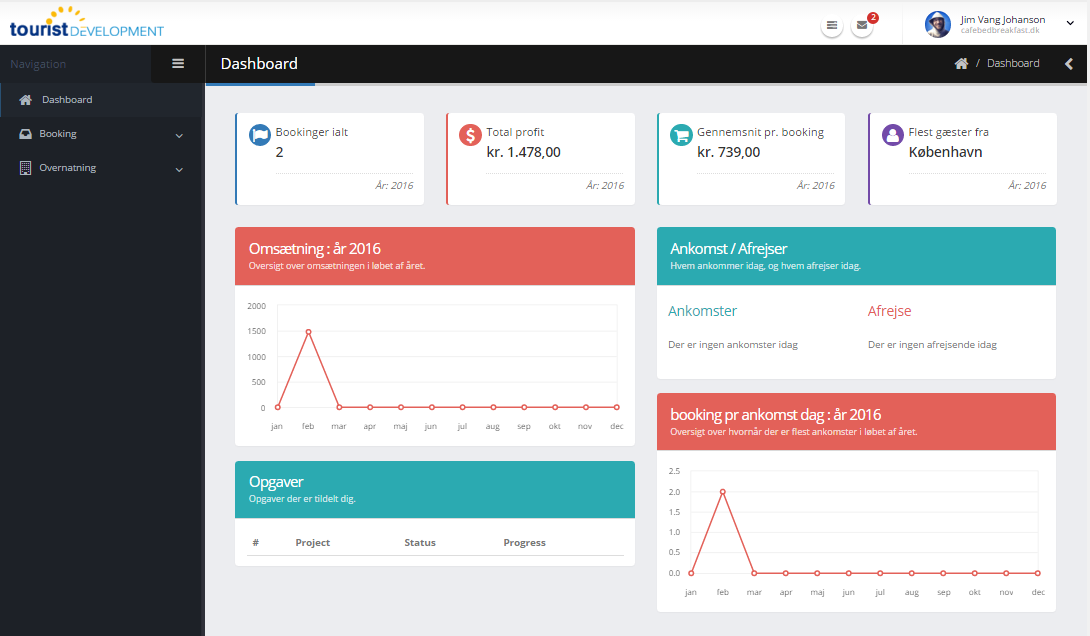Click the user icon on Flest gæster card
Image resolution: width=1090 pixels, height=636 pixels.
point(893,135)
